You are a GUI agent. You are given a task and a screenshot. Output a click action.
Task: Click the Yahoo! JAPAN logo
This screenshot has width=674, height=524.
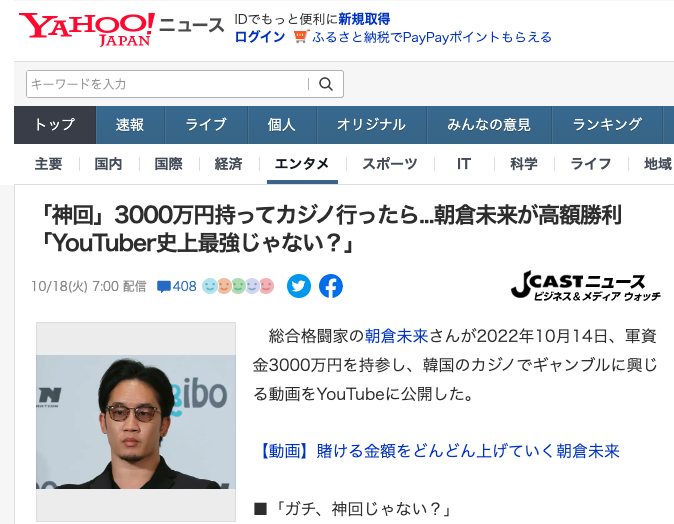87,29
